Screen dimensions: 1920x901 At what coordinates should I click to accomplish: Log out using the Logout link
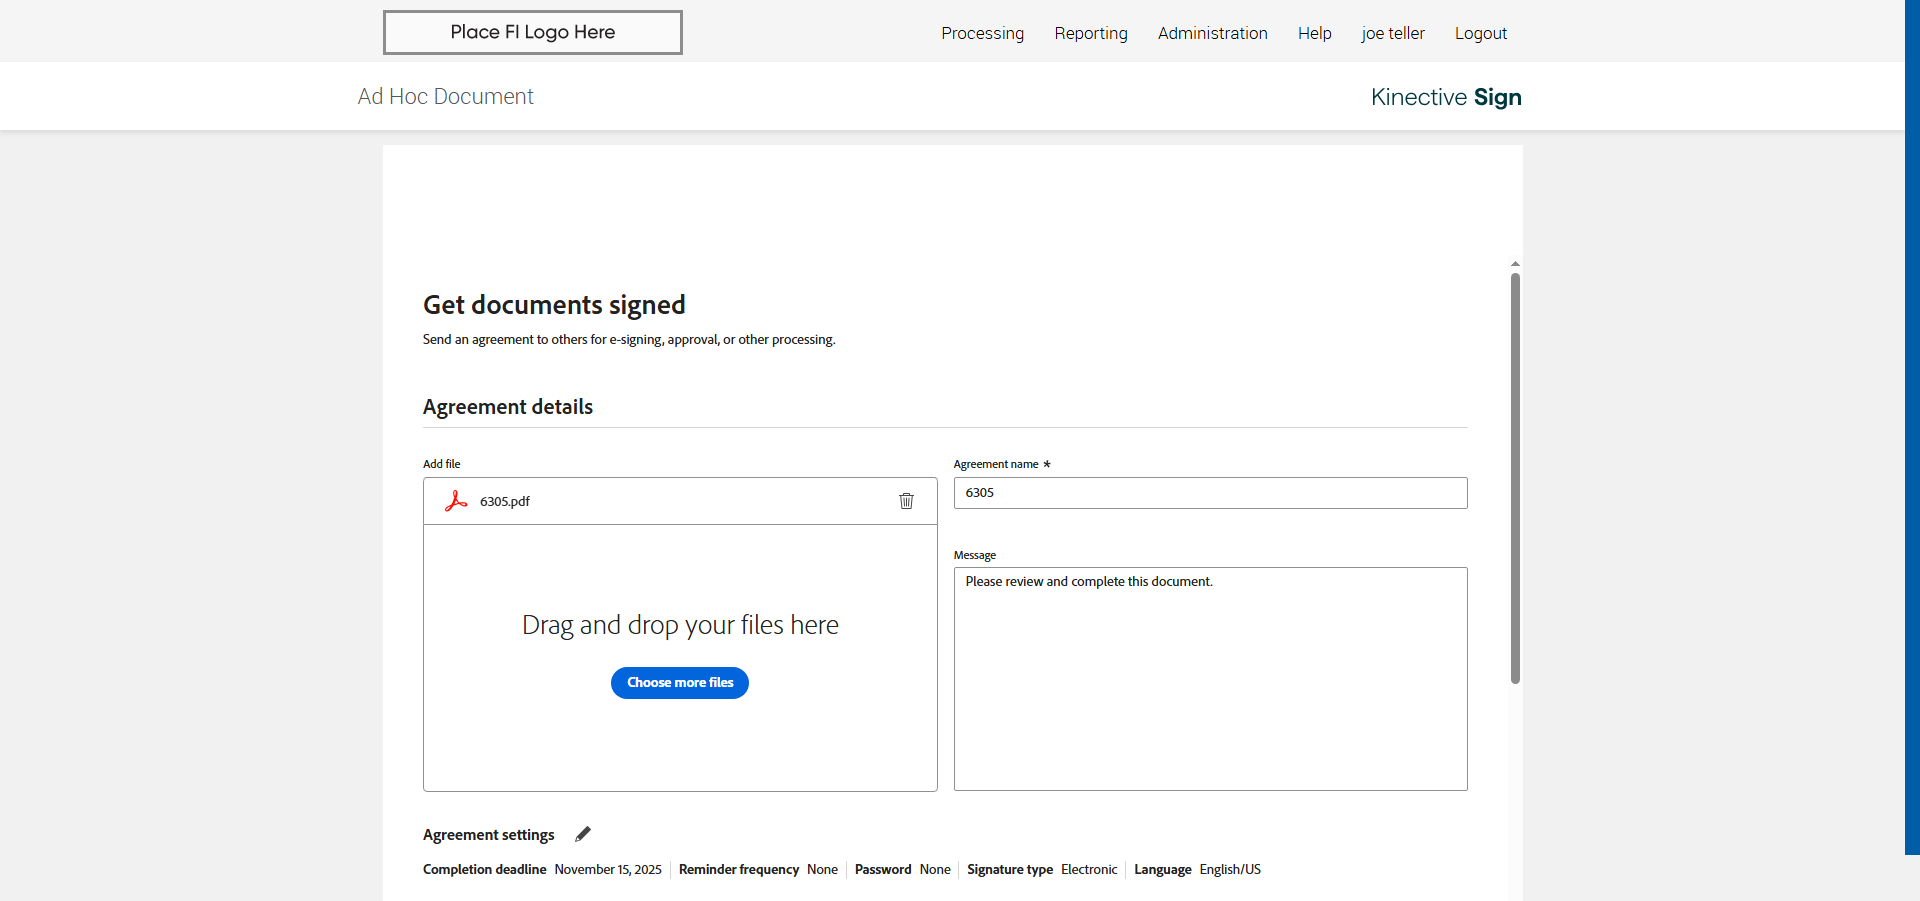[1480, 33]
